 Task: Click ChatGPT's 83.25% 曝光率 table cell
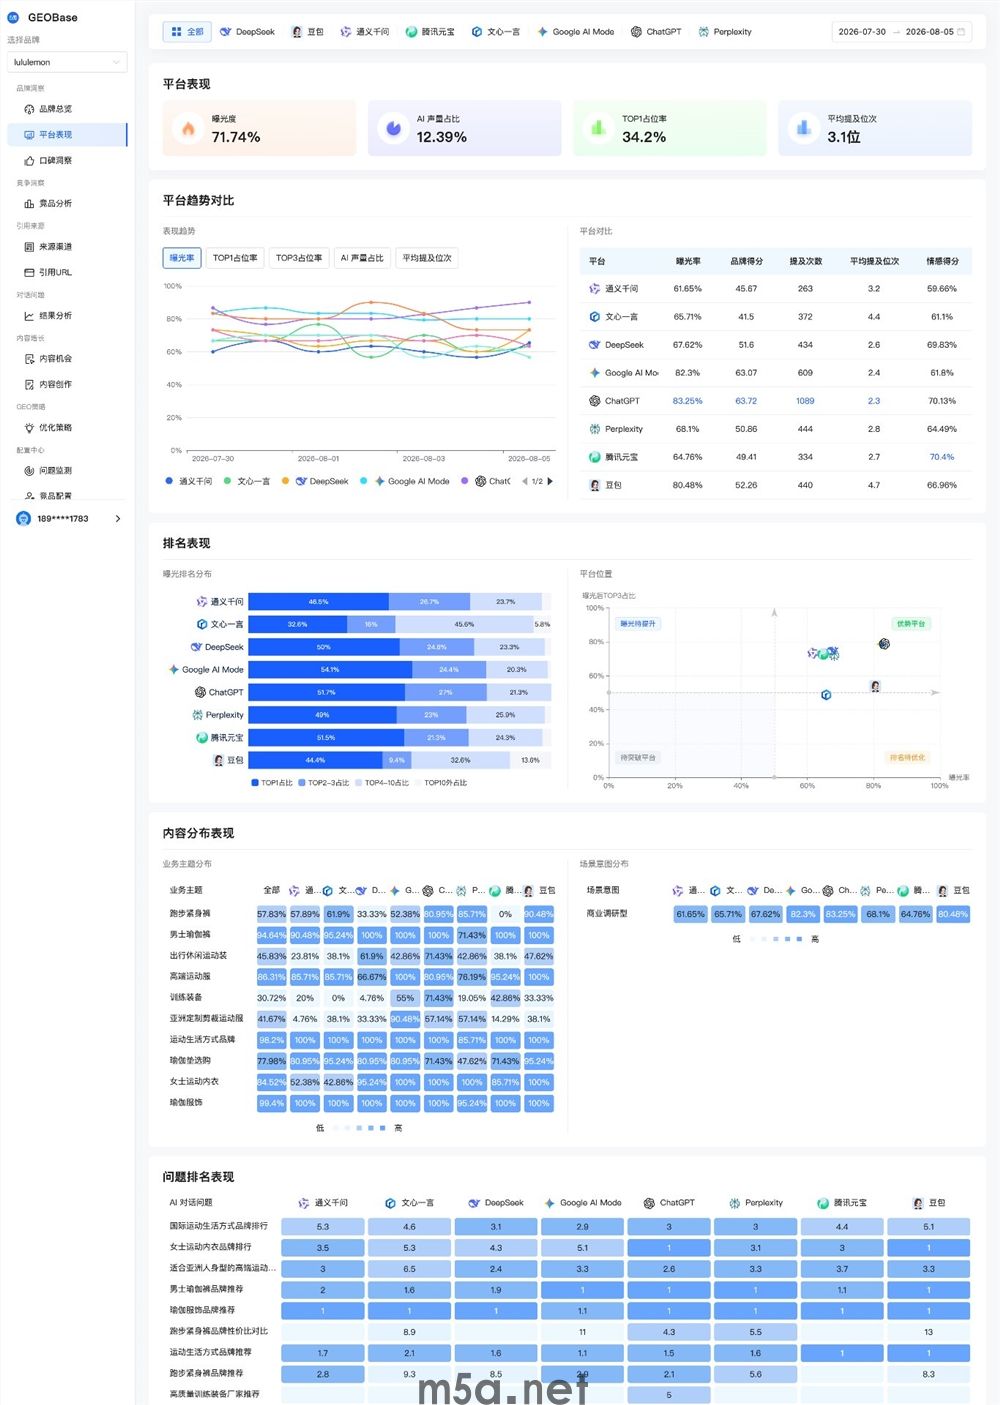click(x=687, y=401)
